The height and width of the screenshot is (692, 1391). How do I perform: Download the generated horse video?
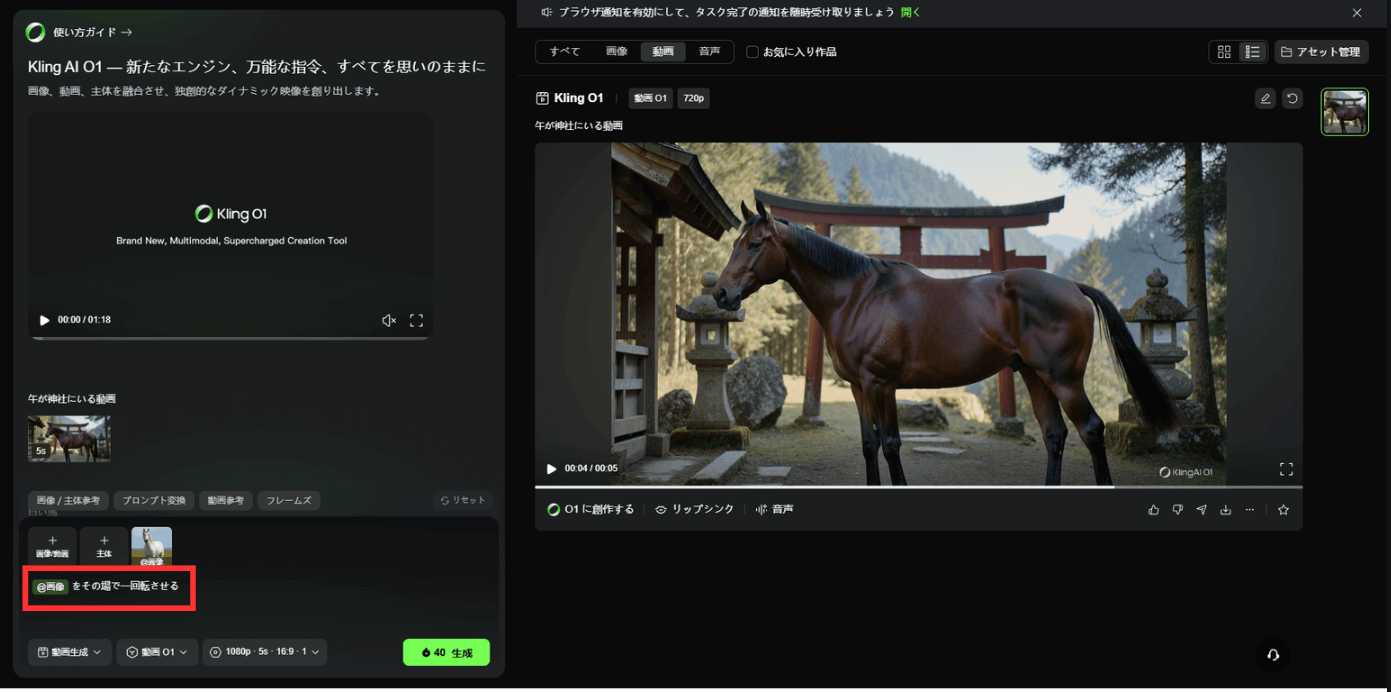(x=1226, y=510)
